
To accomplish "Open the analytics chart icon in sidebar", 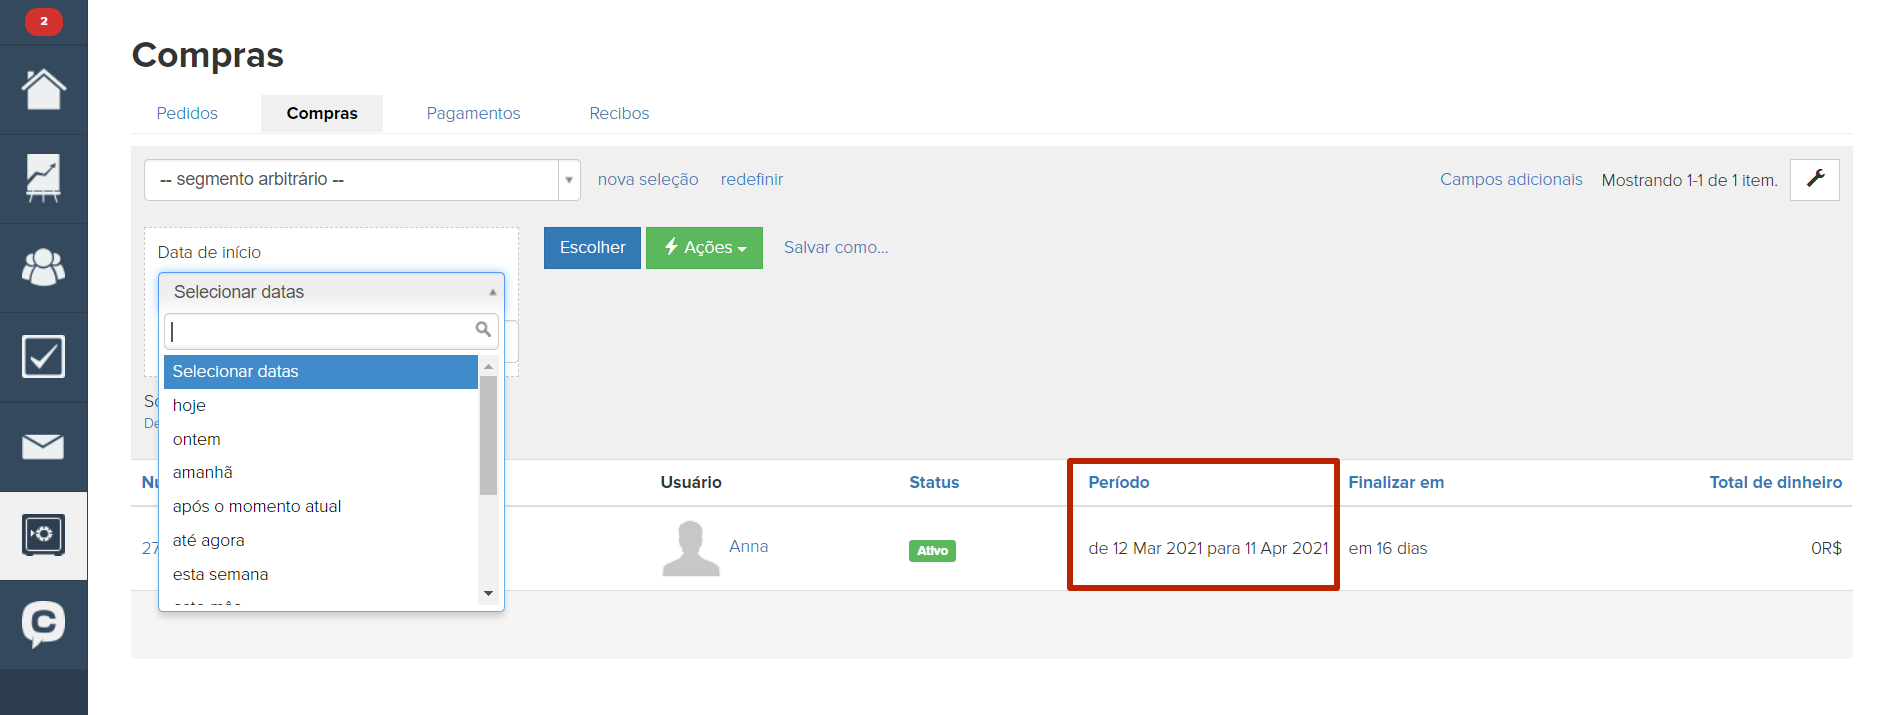I will point(43,179).
